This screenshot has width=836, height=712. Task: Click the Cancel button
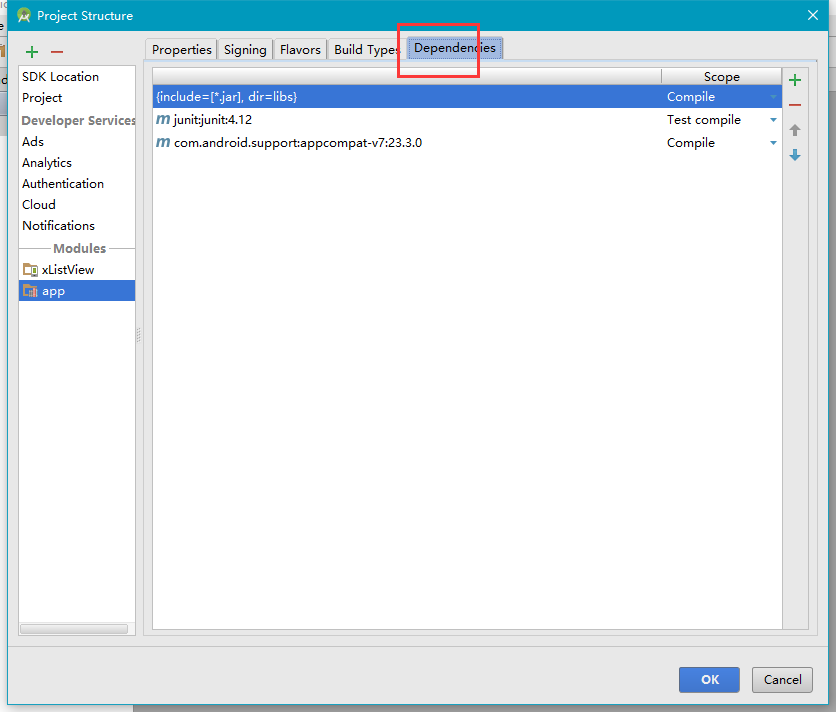click(782, 679)
